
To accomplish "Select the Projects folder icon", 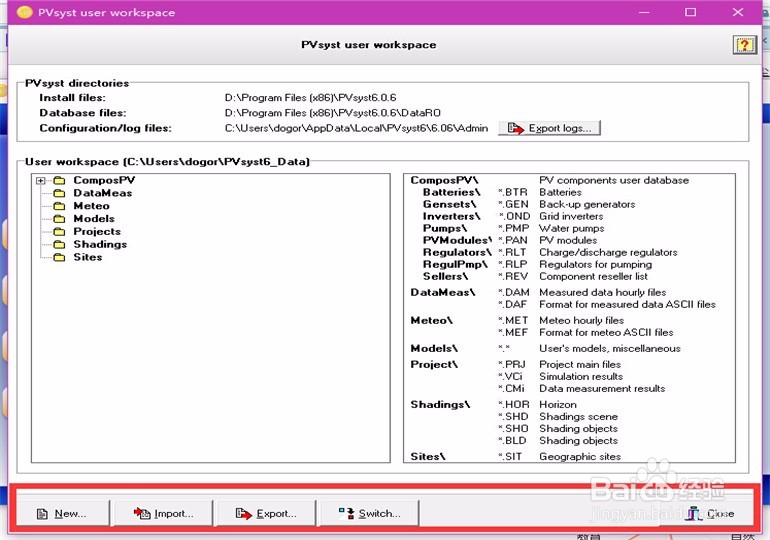I will tap(59, 232).
